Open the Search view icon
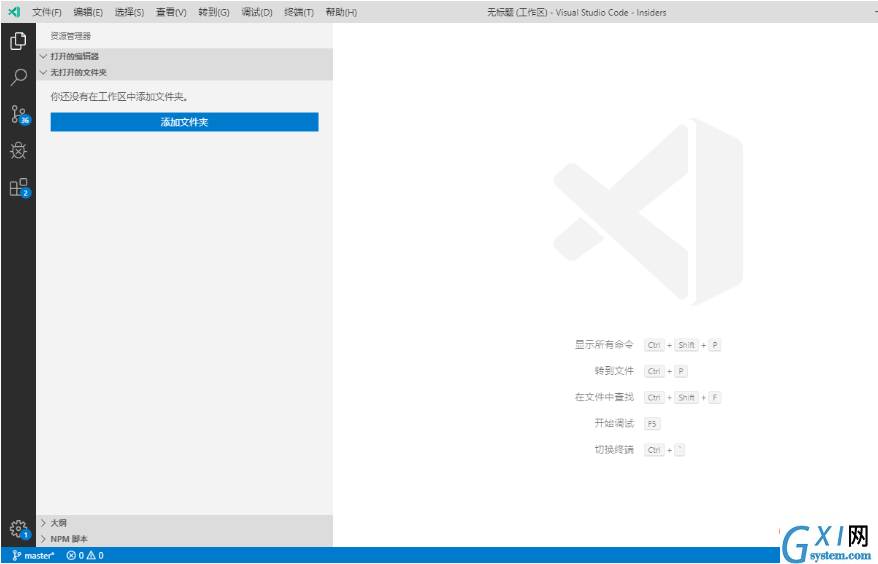878x564 pixels. [18, 77]
